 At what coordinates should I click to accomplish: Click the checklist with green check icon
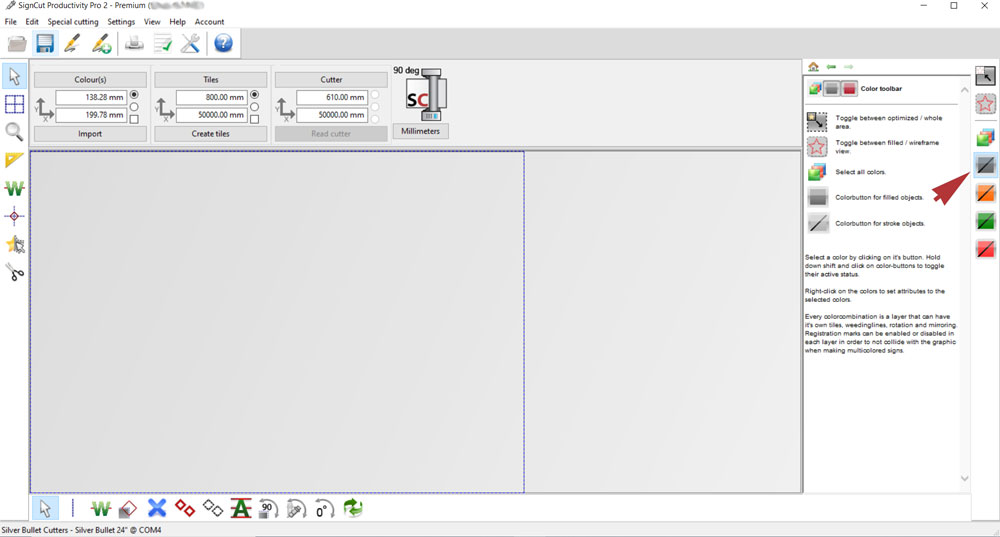[x=163, y=44]
